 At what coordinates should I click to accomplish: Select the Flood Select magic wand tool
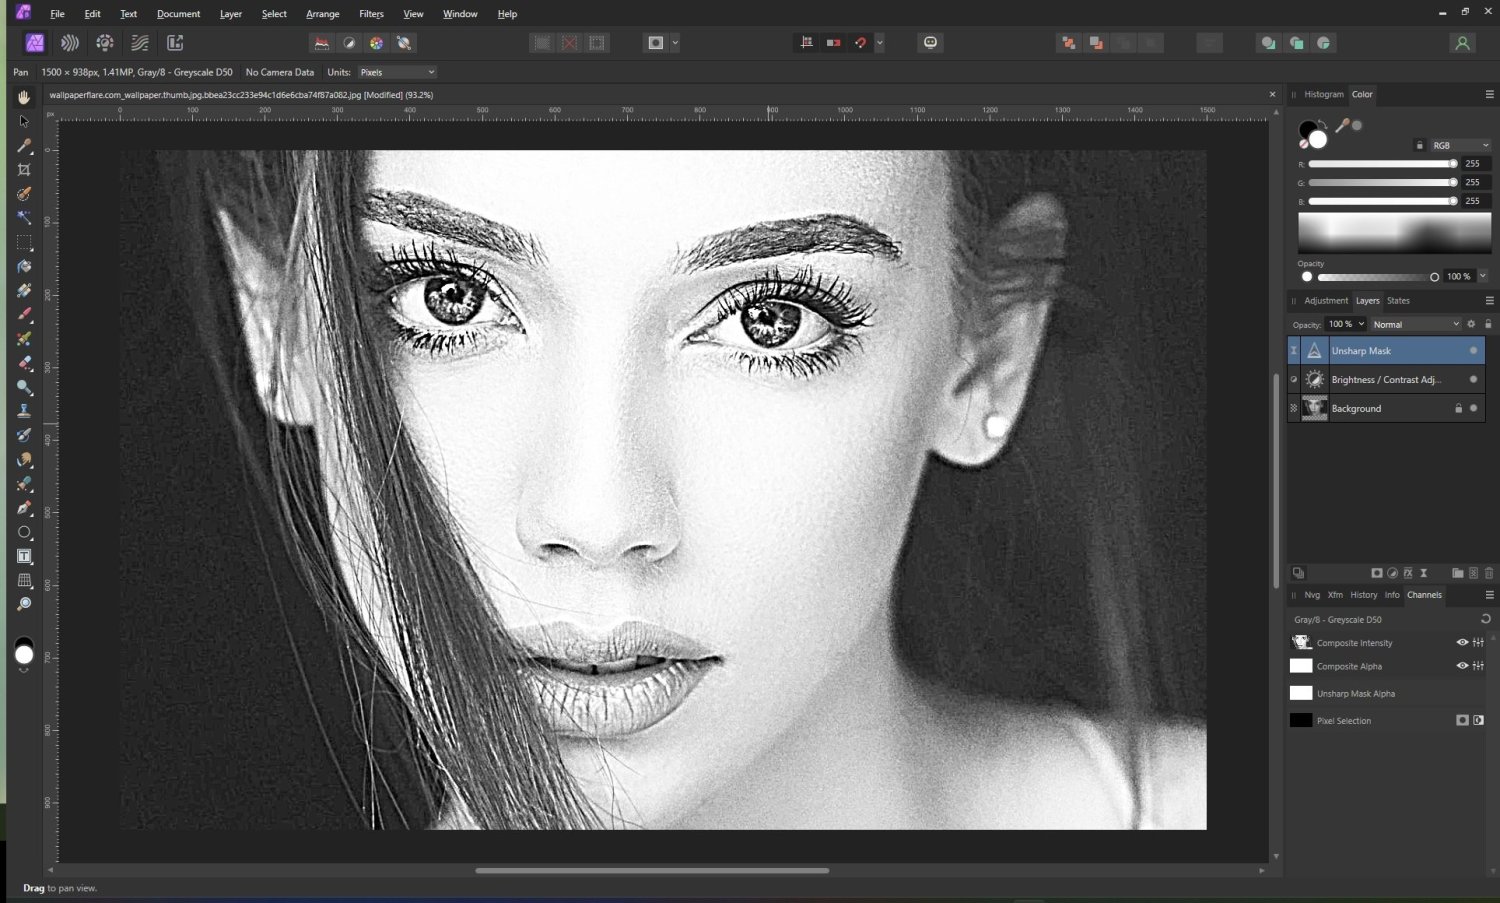coord(24,218)
